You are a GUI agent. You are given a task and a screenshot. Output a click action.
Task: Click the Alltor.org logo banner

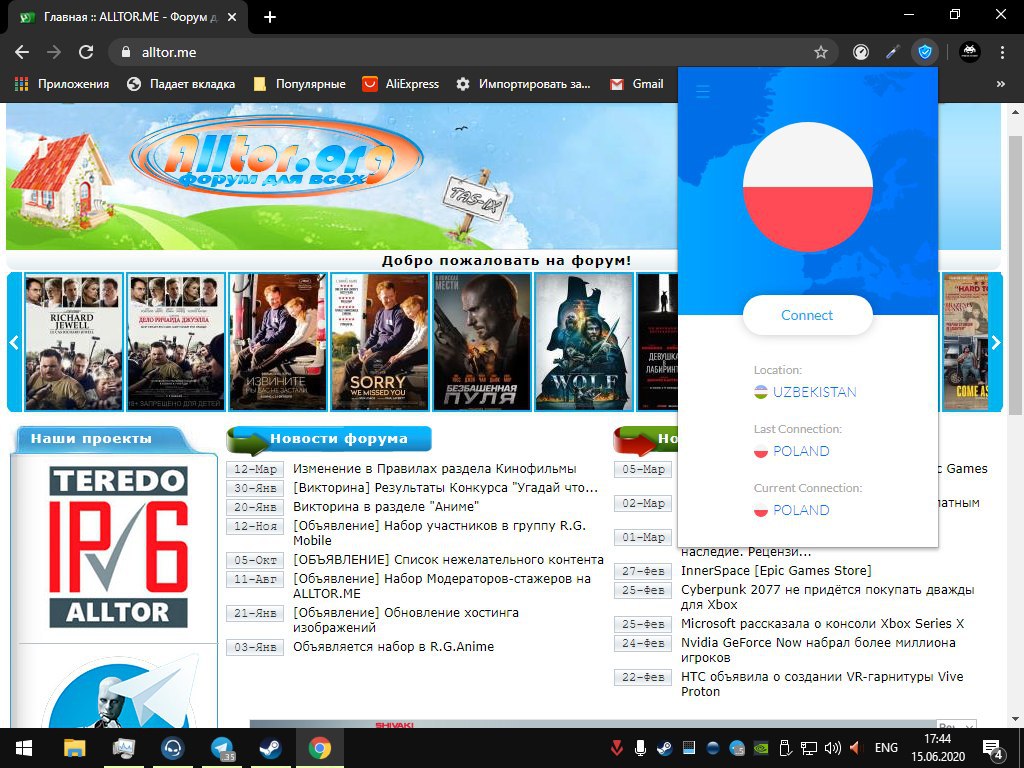[x=276, y=158]
